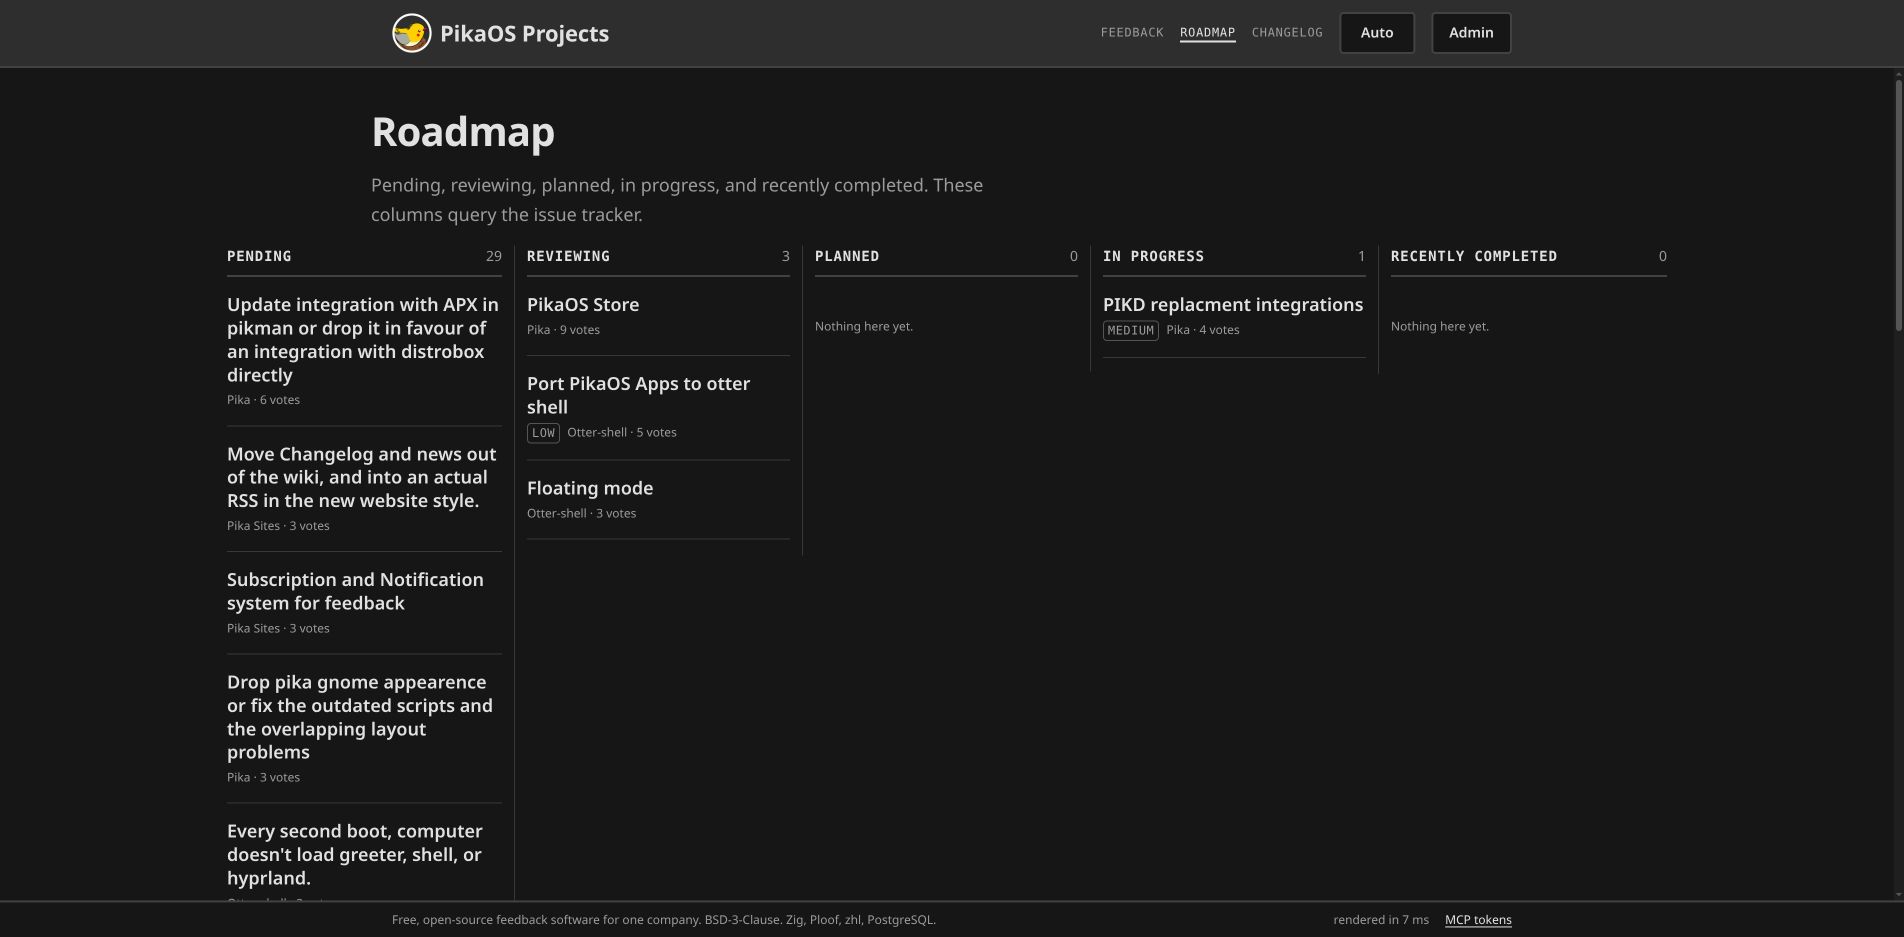This screenshot has height=937, width=1904.
Task: Open the APX integration in pikman issue
Action: (363, 340)
